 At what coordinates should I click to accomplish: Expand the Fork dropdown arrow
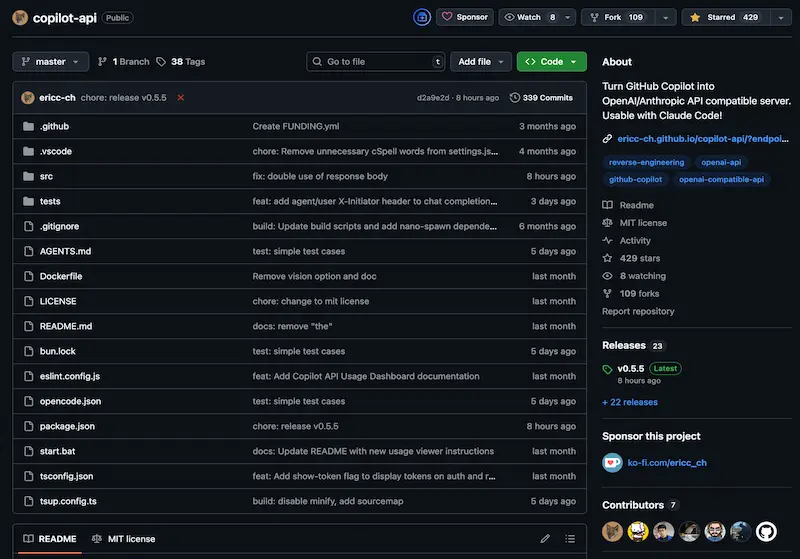[665, 17]
